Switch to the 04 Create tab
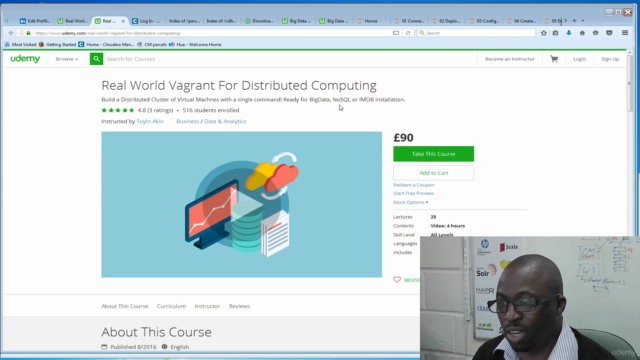The image size is (640, 360). [522, 21]
